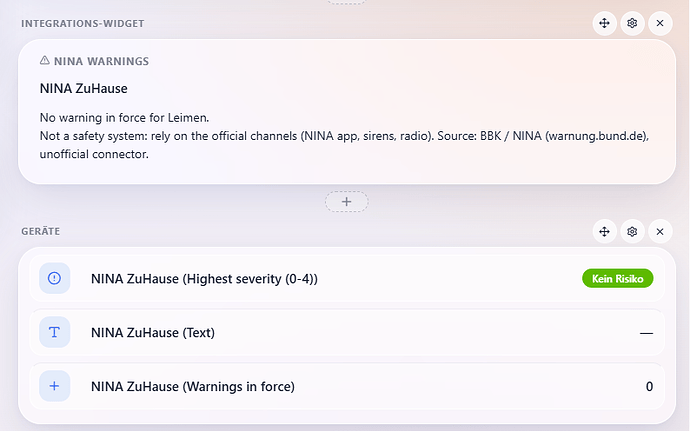This screenshot has width=690, height=431.
Task: Click the Highest severity exclamation icon
Action: [55, 278]
